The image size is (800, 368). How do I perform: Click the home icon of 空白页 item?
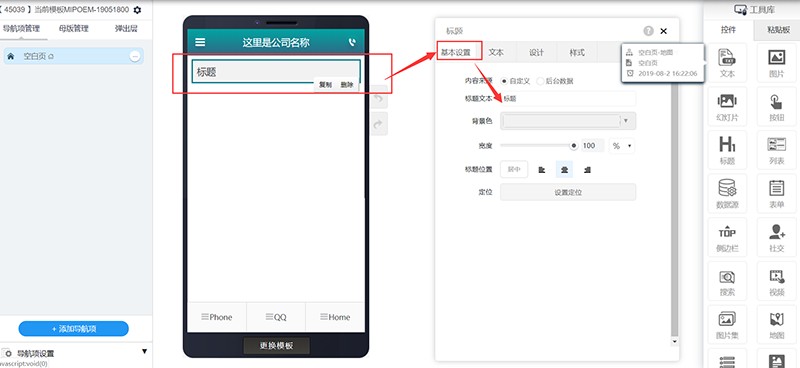coord(11,56)
